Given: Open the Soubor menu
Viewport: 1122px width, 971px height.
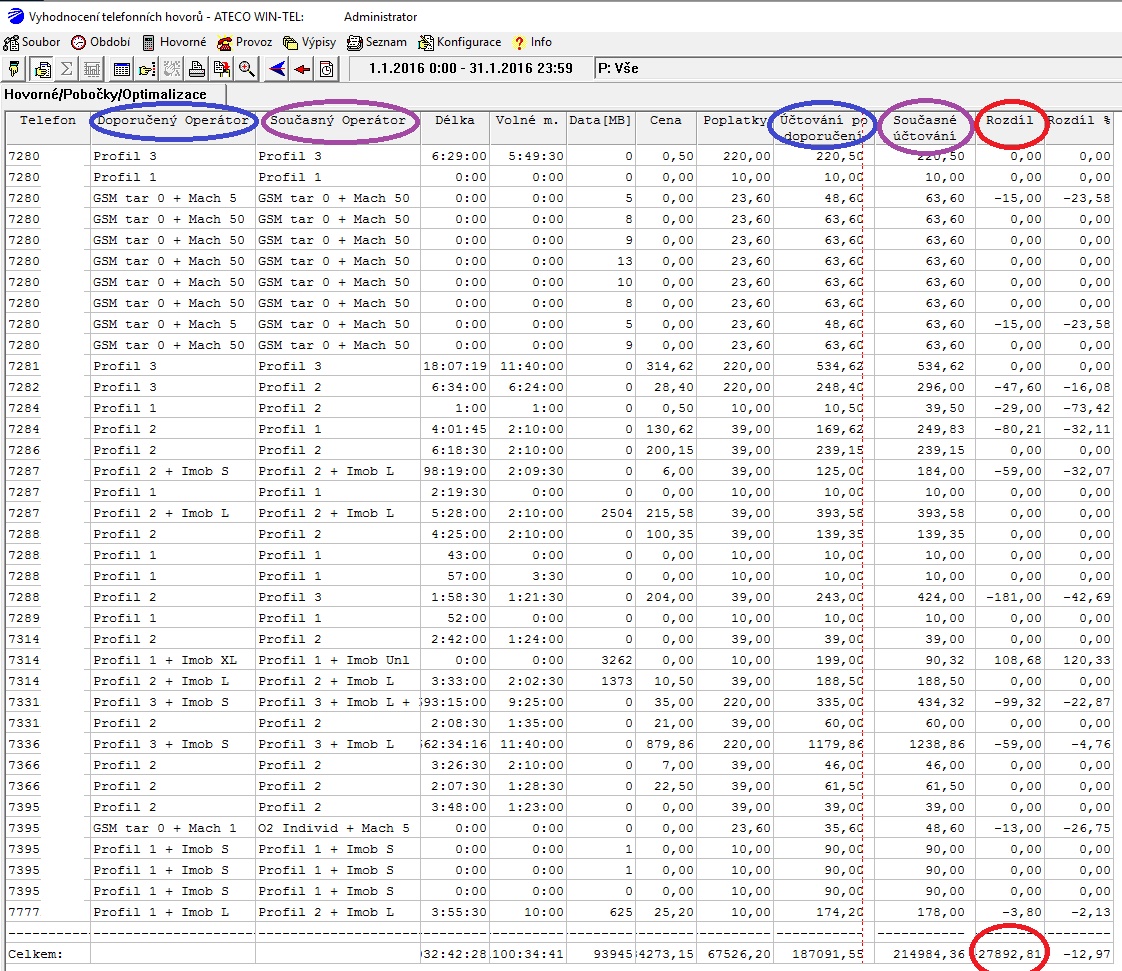Looking at the screenshot, I should click(32, 42).
